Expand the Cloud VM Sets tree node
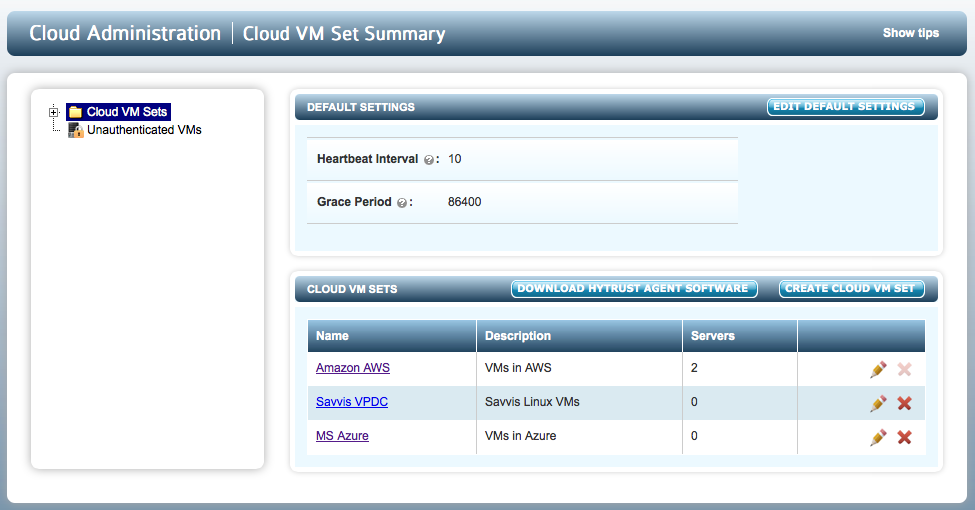The image size is (975, 510). tap(53, 113)
